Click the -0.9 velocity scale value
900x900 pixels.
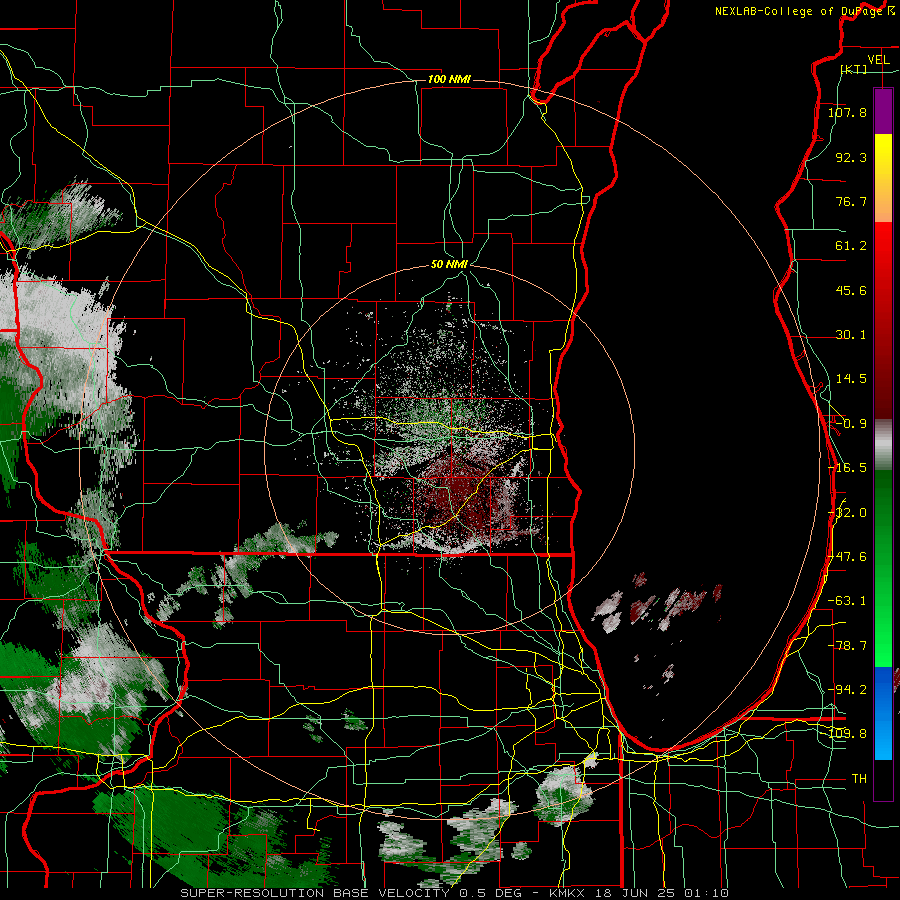tap(851, 424)
